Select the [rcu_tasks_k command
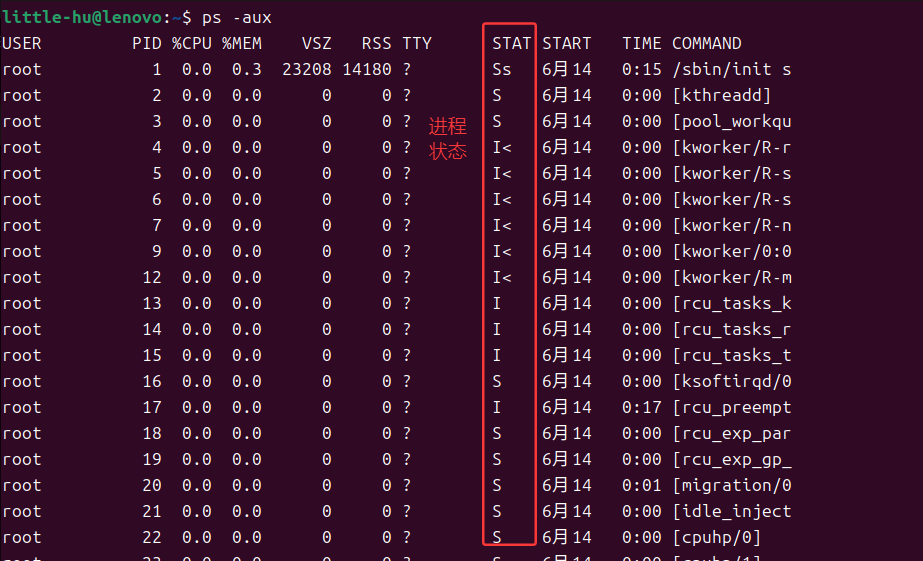 point(732,303)
